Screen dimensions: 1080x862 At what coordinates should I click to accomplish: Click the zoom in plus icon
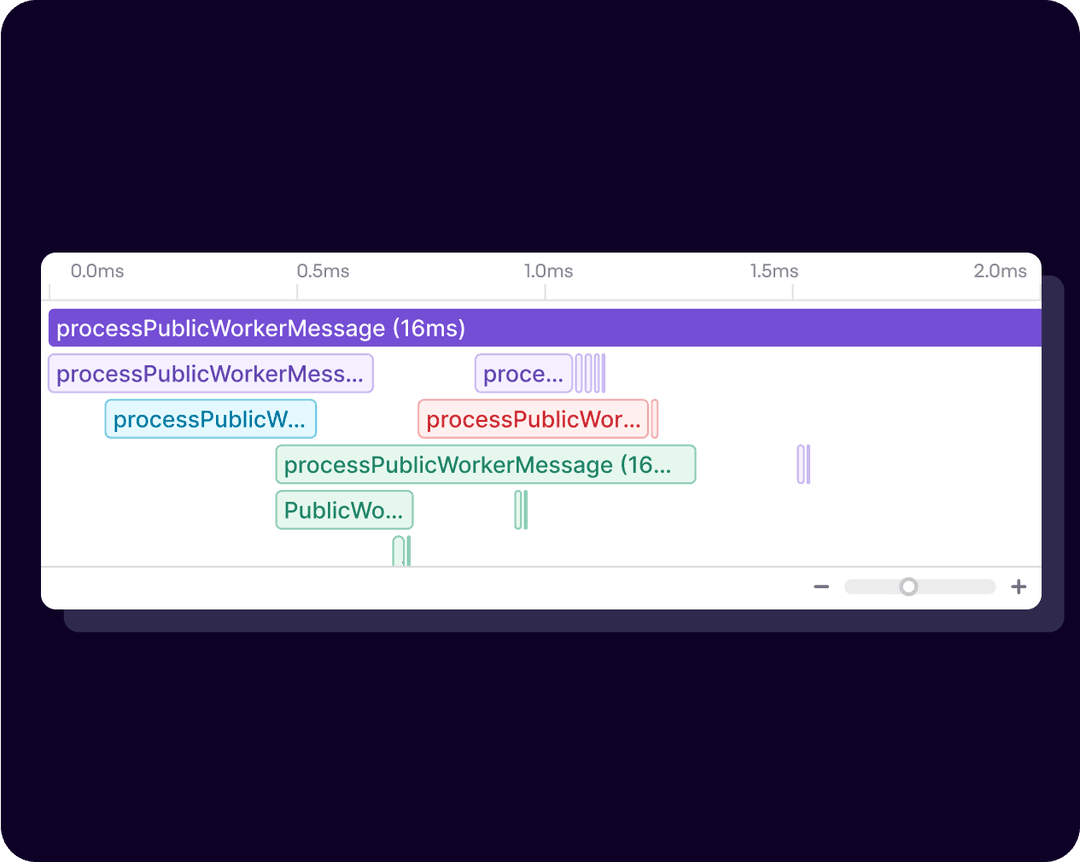coord(1018,587)
